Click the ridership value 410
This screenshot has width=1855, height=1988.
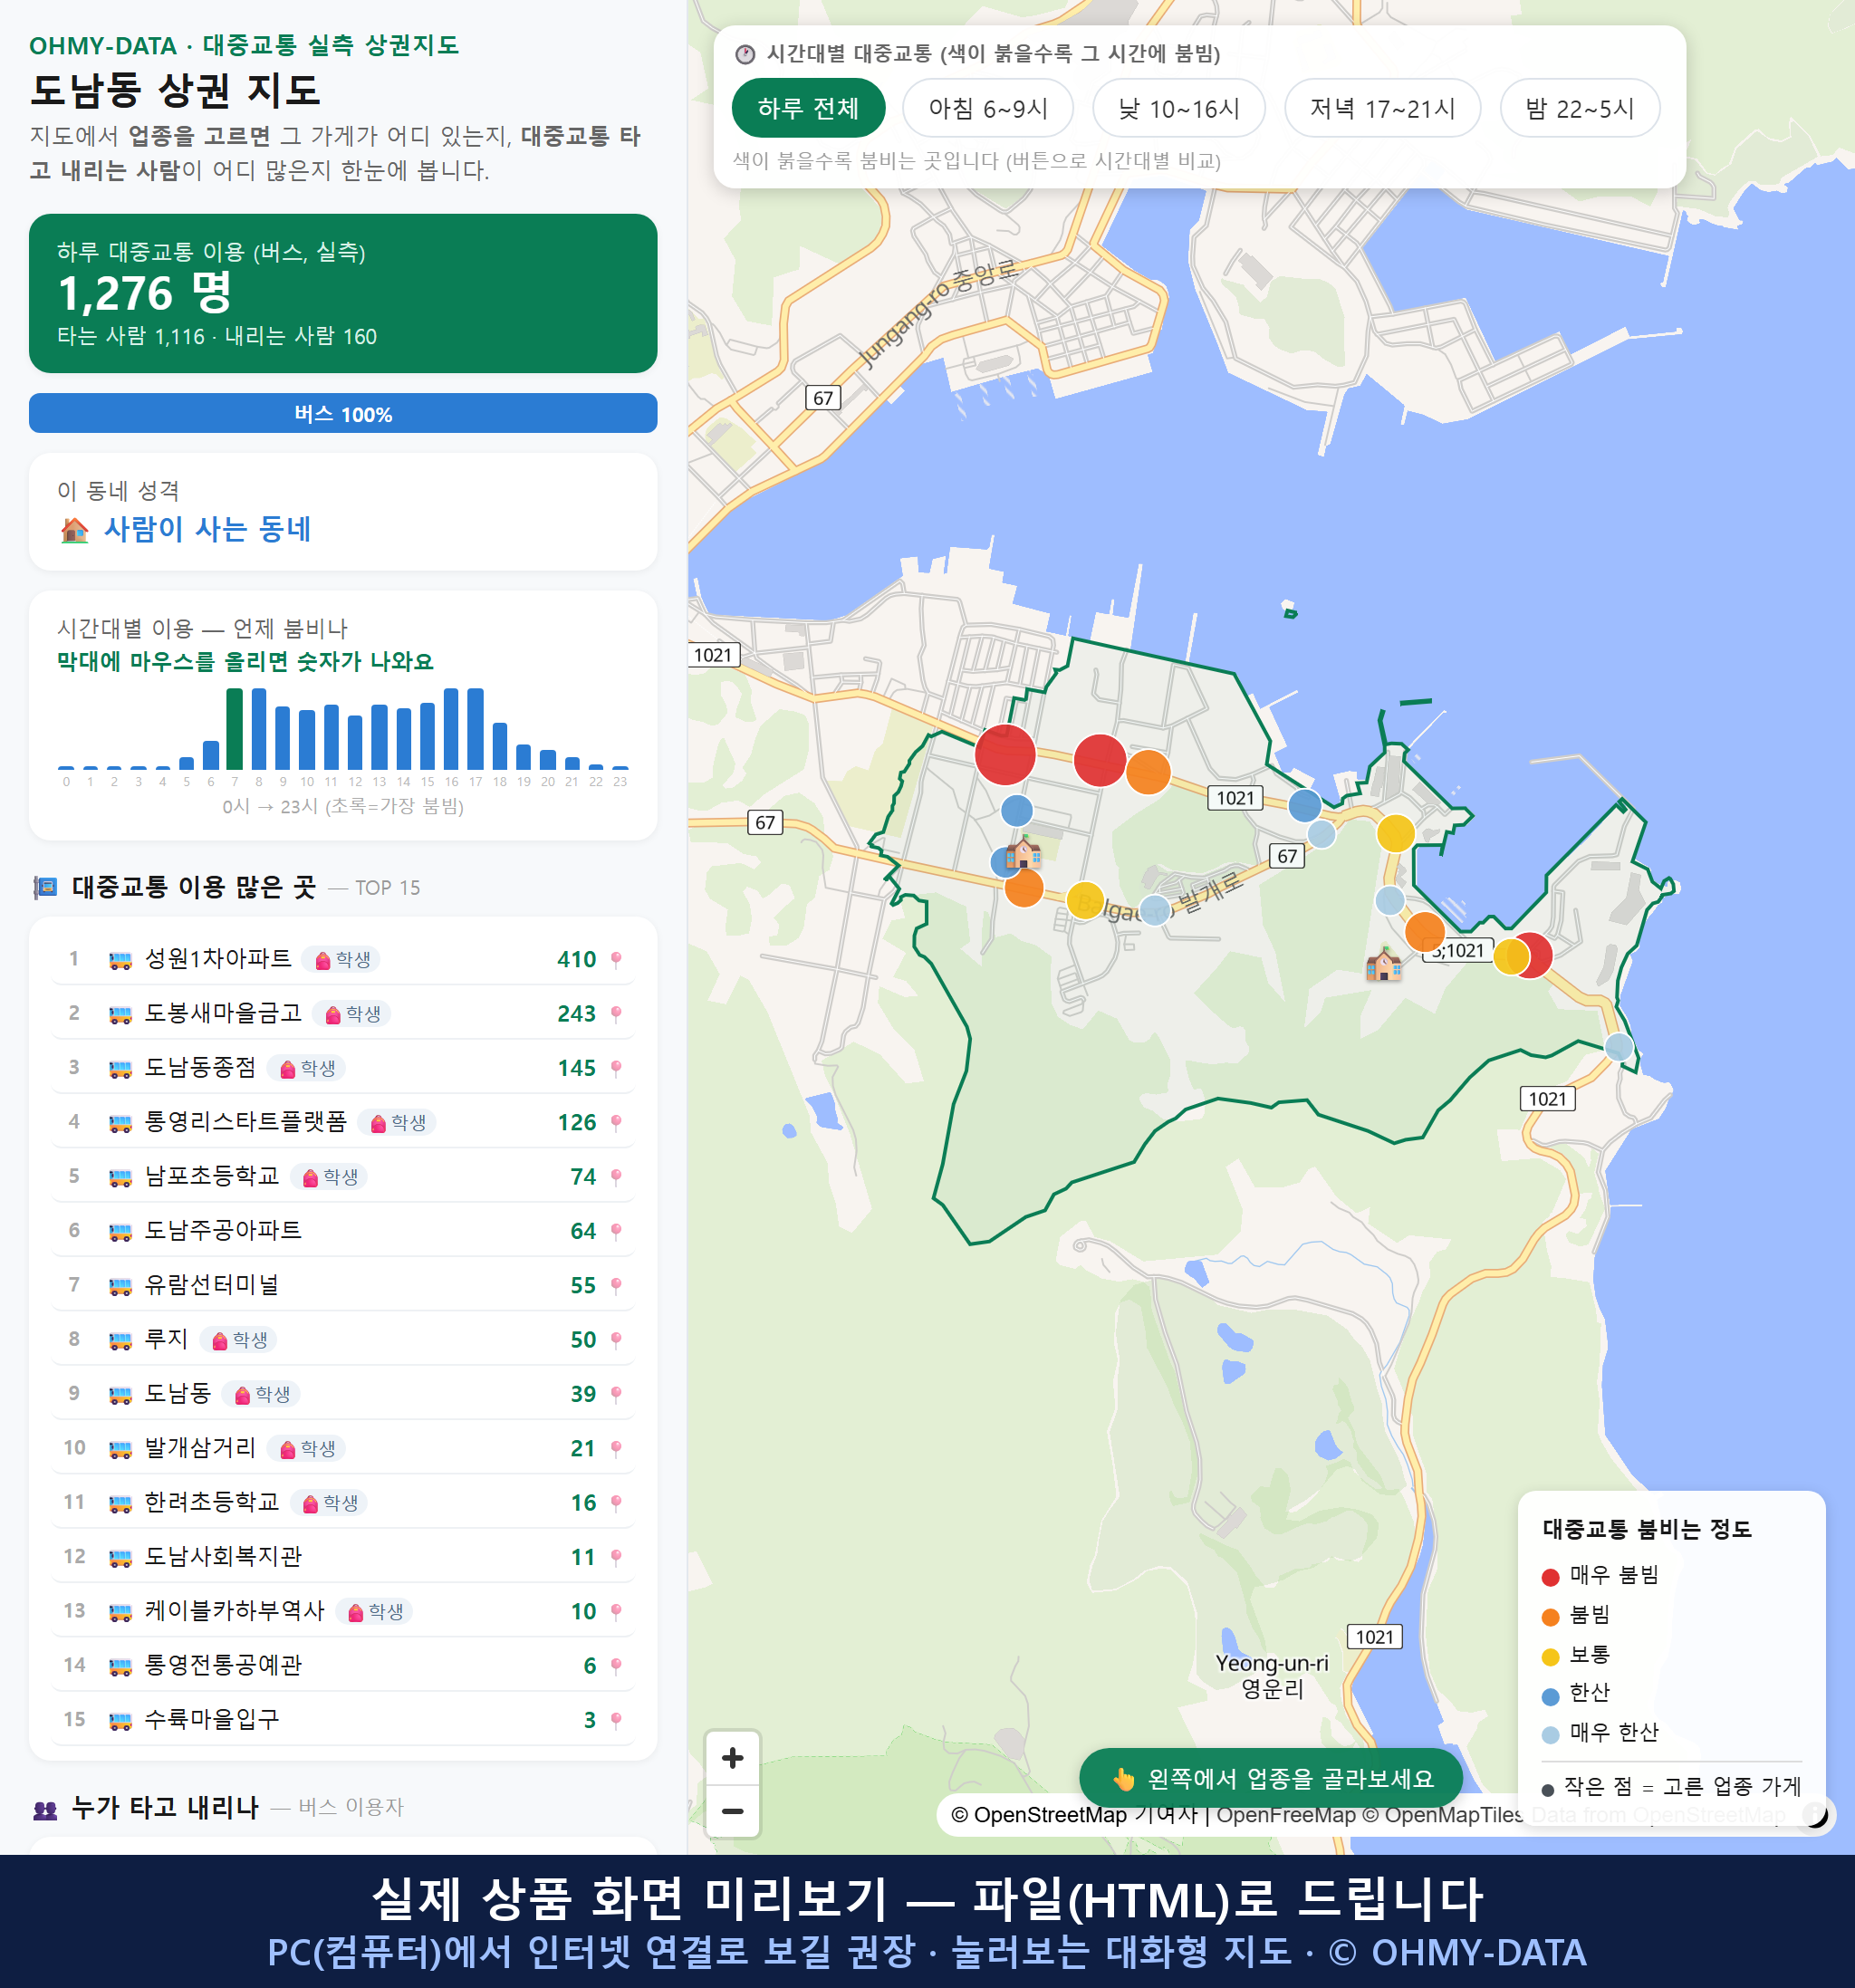[577, 959]
